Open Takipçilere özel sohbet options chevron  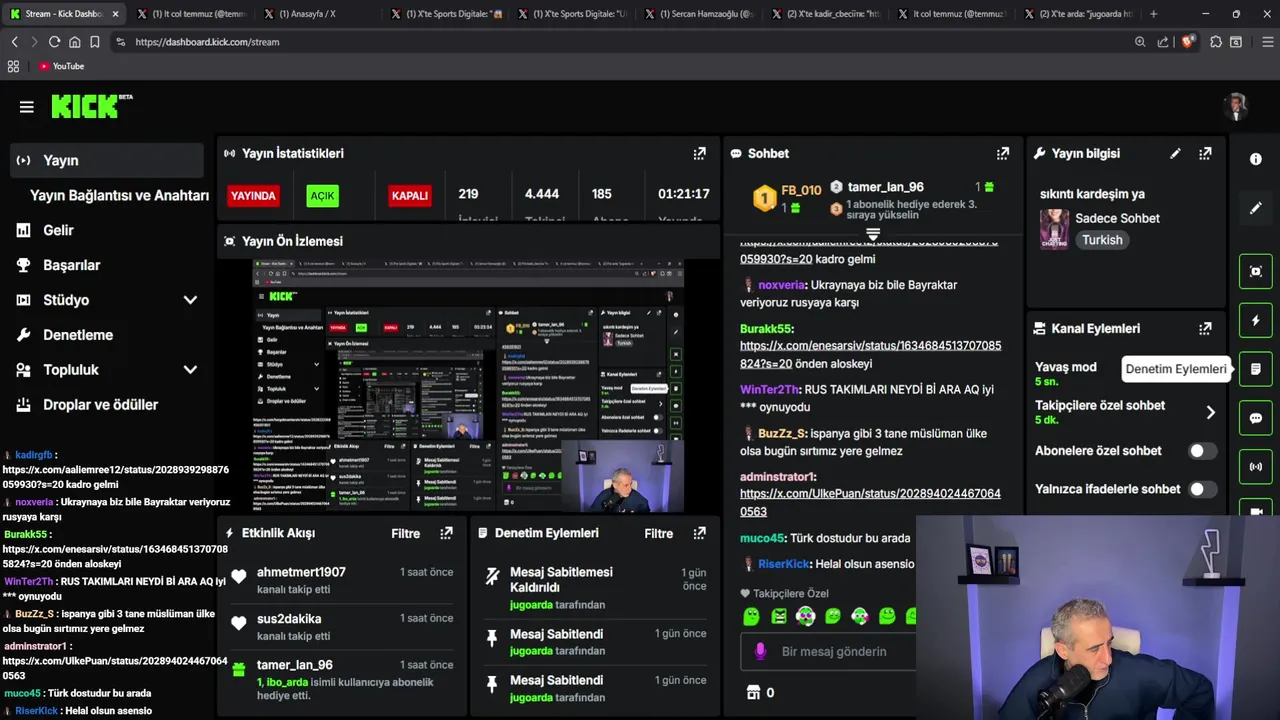(1210, 412)
